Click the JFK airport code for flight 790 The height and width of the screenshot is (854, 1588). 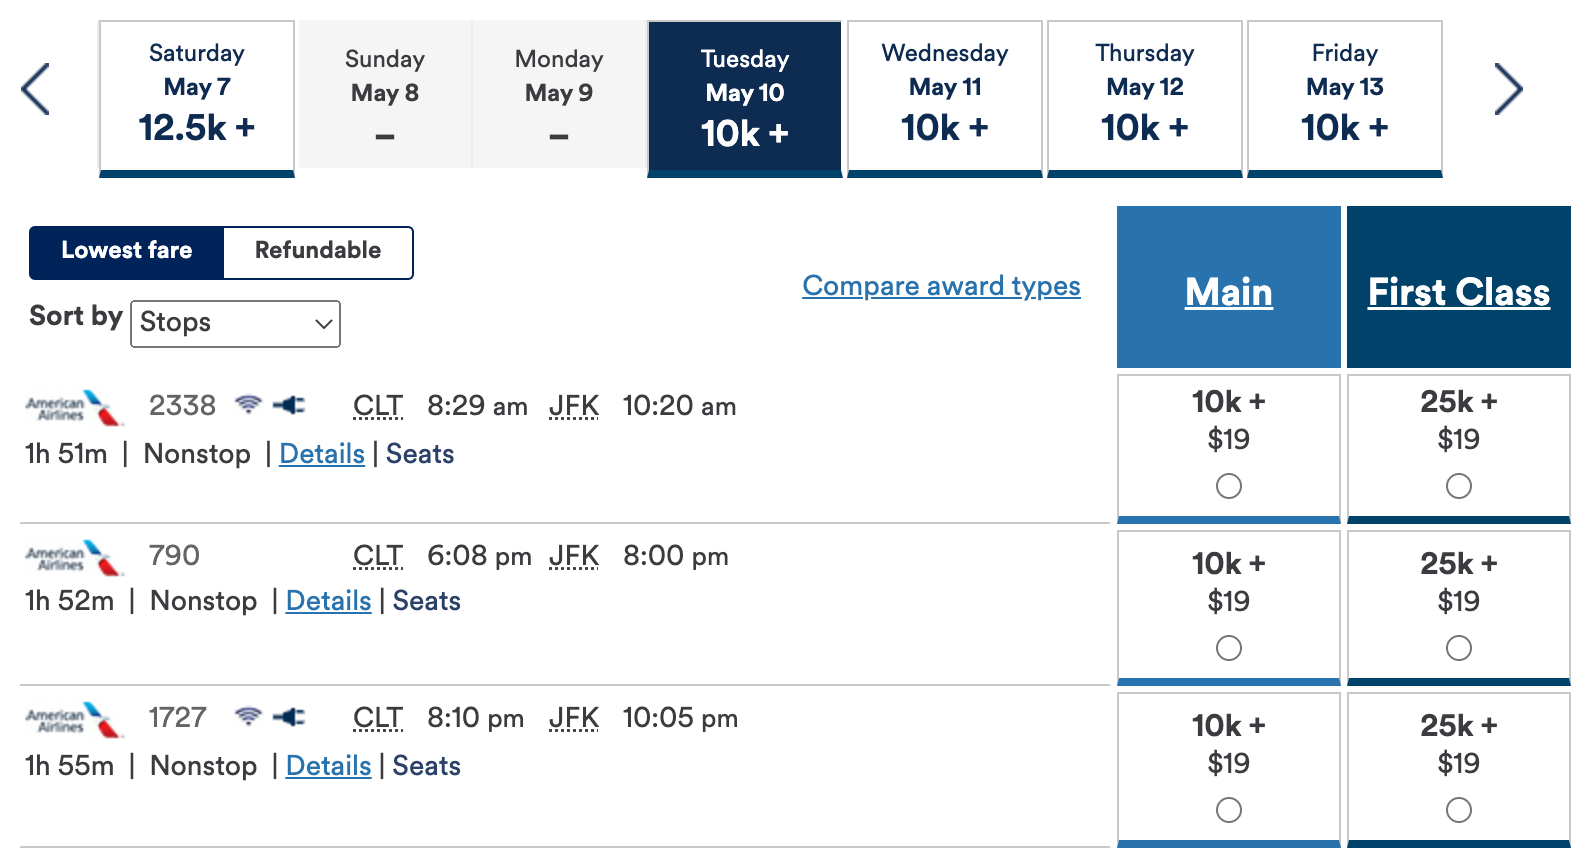(x=573, y=556)
